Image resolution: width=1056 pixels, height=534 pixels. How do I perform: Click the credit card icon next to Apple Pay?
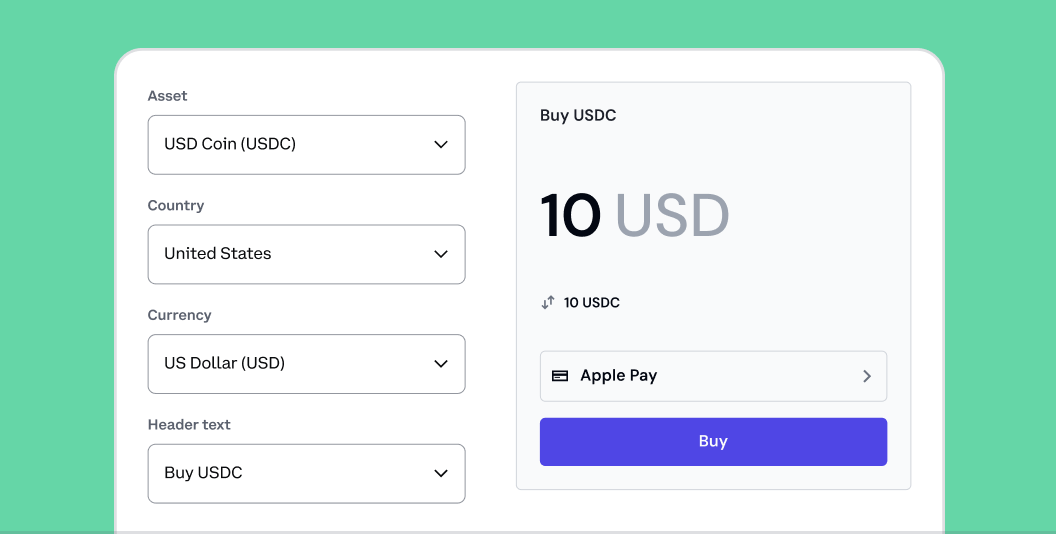(560, 376)
